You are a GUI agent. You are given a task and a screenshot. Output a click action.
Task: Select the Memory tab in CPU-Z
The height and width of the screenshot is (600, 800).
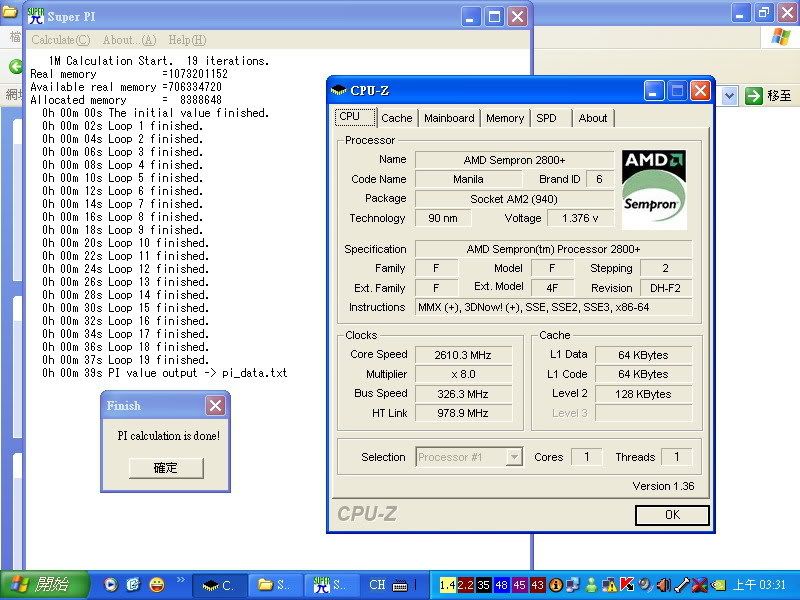click(x=505, y=118)
